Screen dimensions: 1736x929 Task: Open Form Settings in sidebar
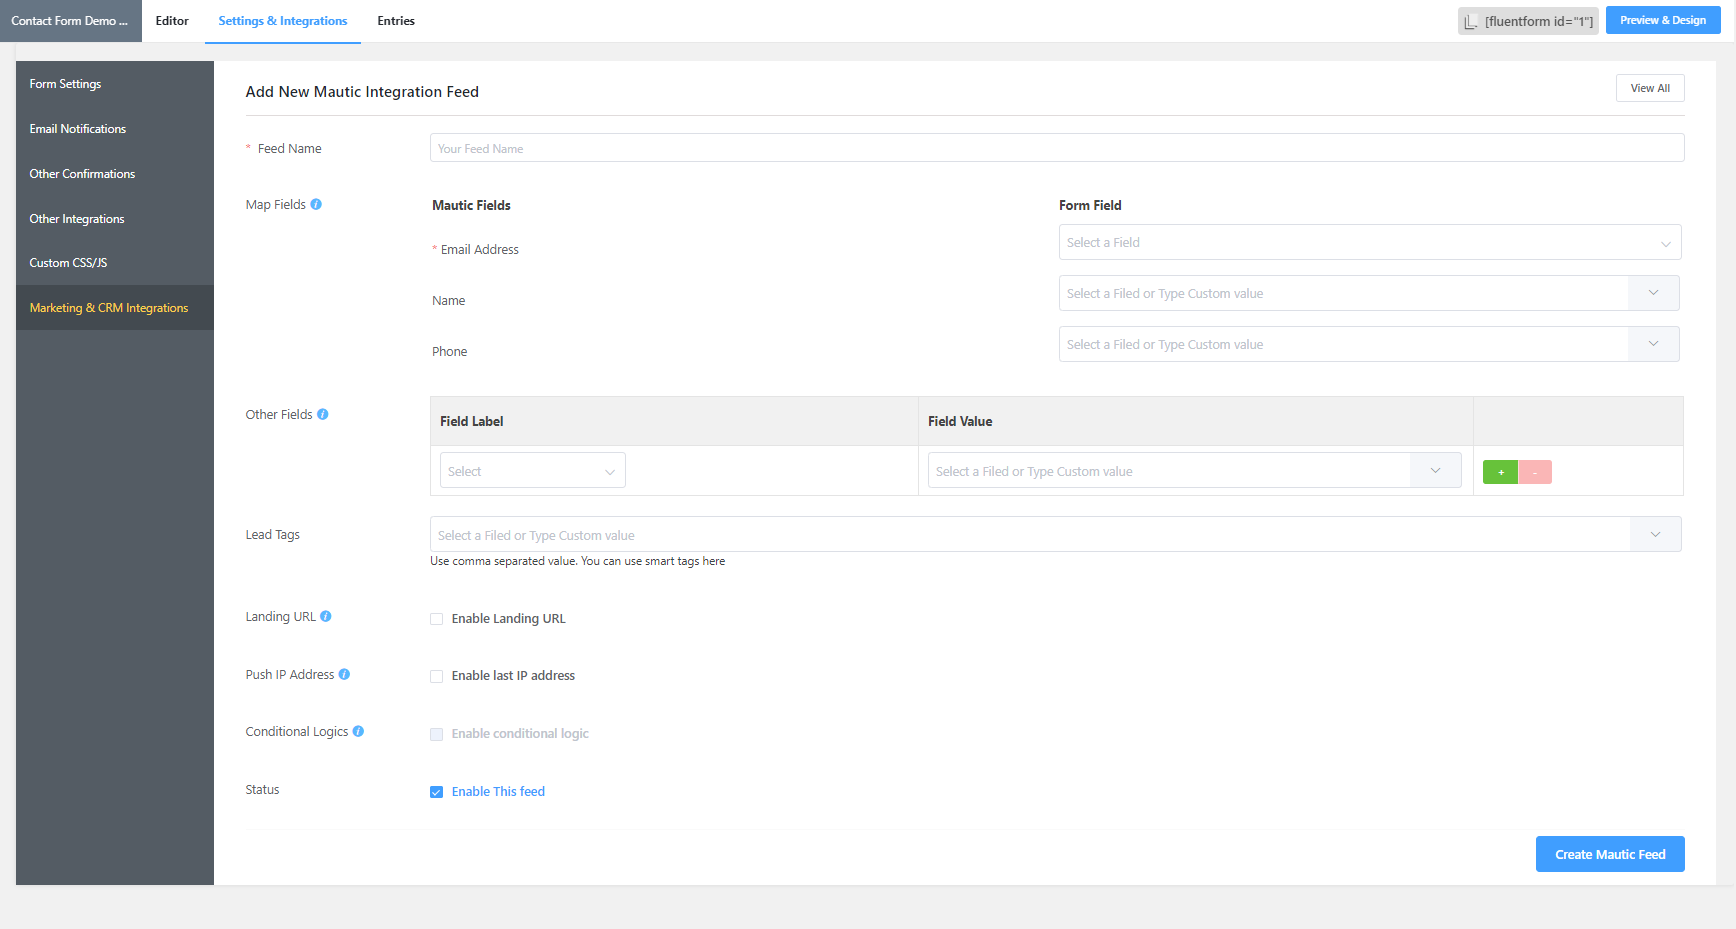(x=115, y=84)
